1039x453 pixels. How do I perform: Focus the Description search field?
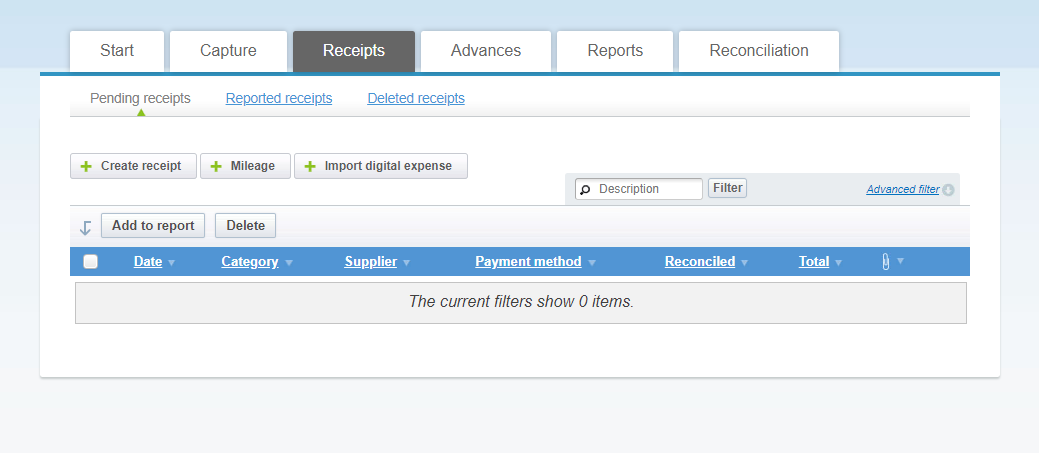(647, 189)
